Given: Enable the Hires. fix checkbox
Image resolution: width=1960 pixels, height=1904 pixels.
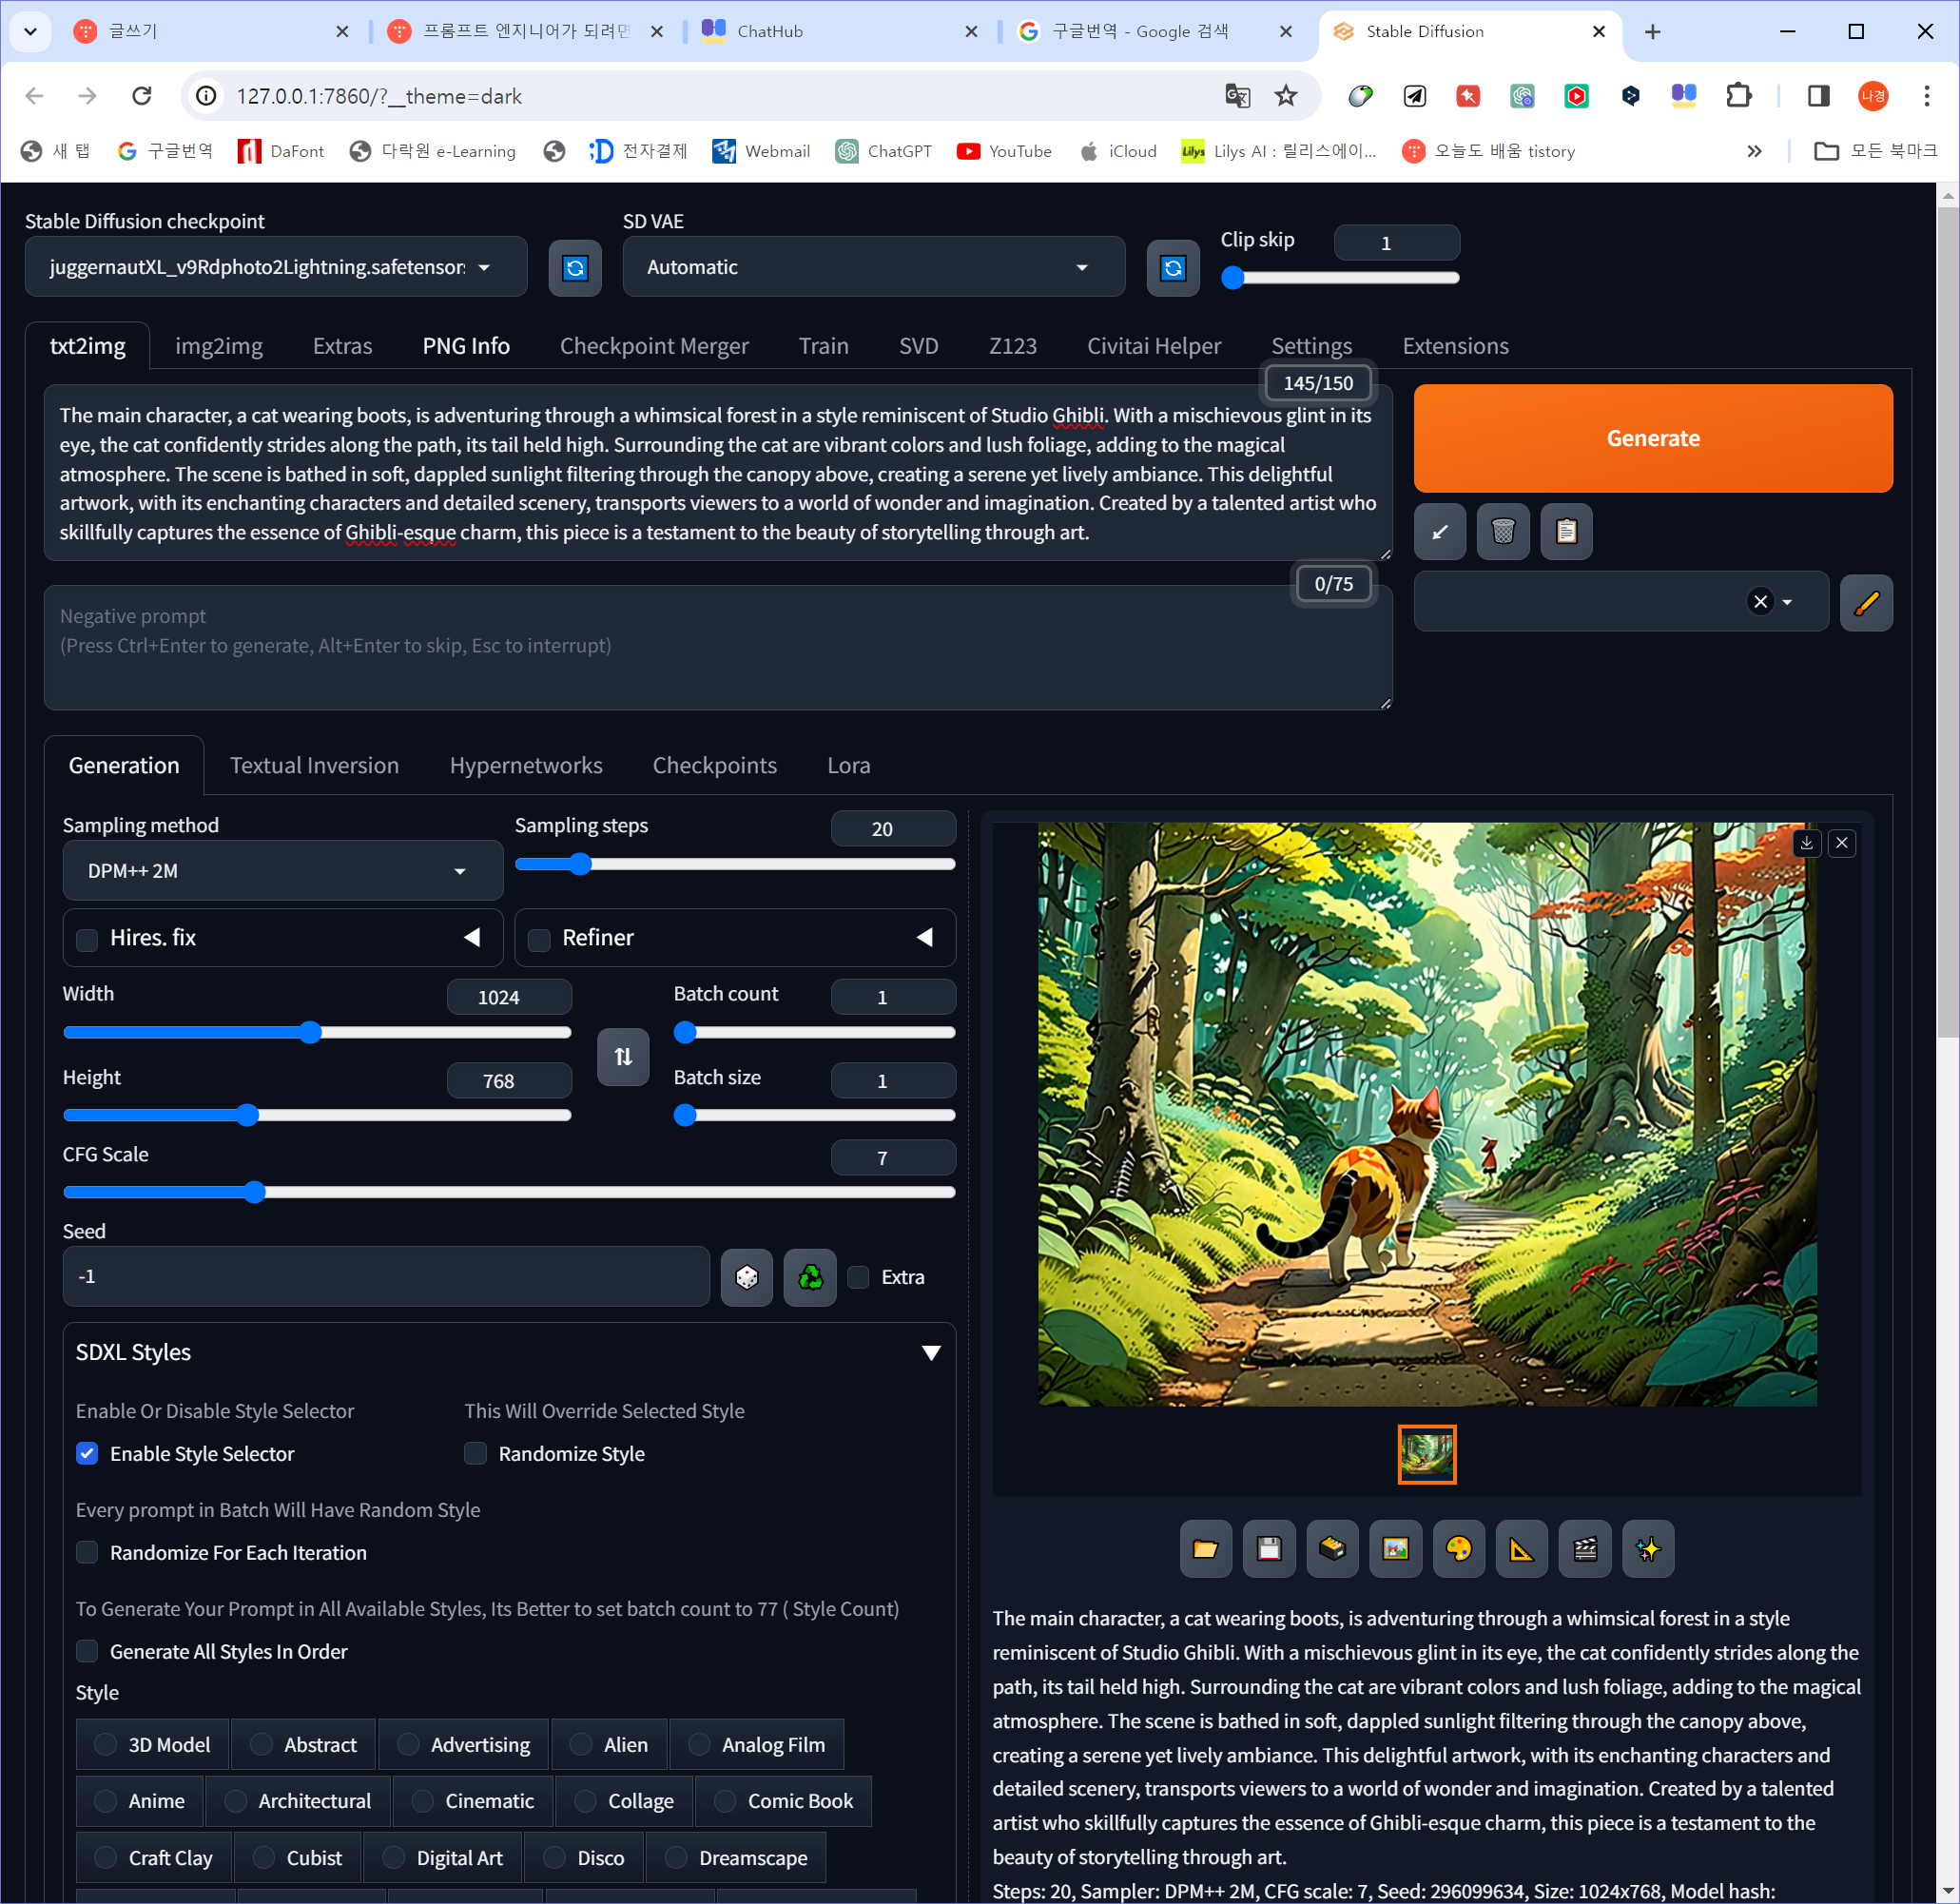Looking at the screenshot, I should coord(88,939).
